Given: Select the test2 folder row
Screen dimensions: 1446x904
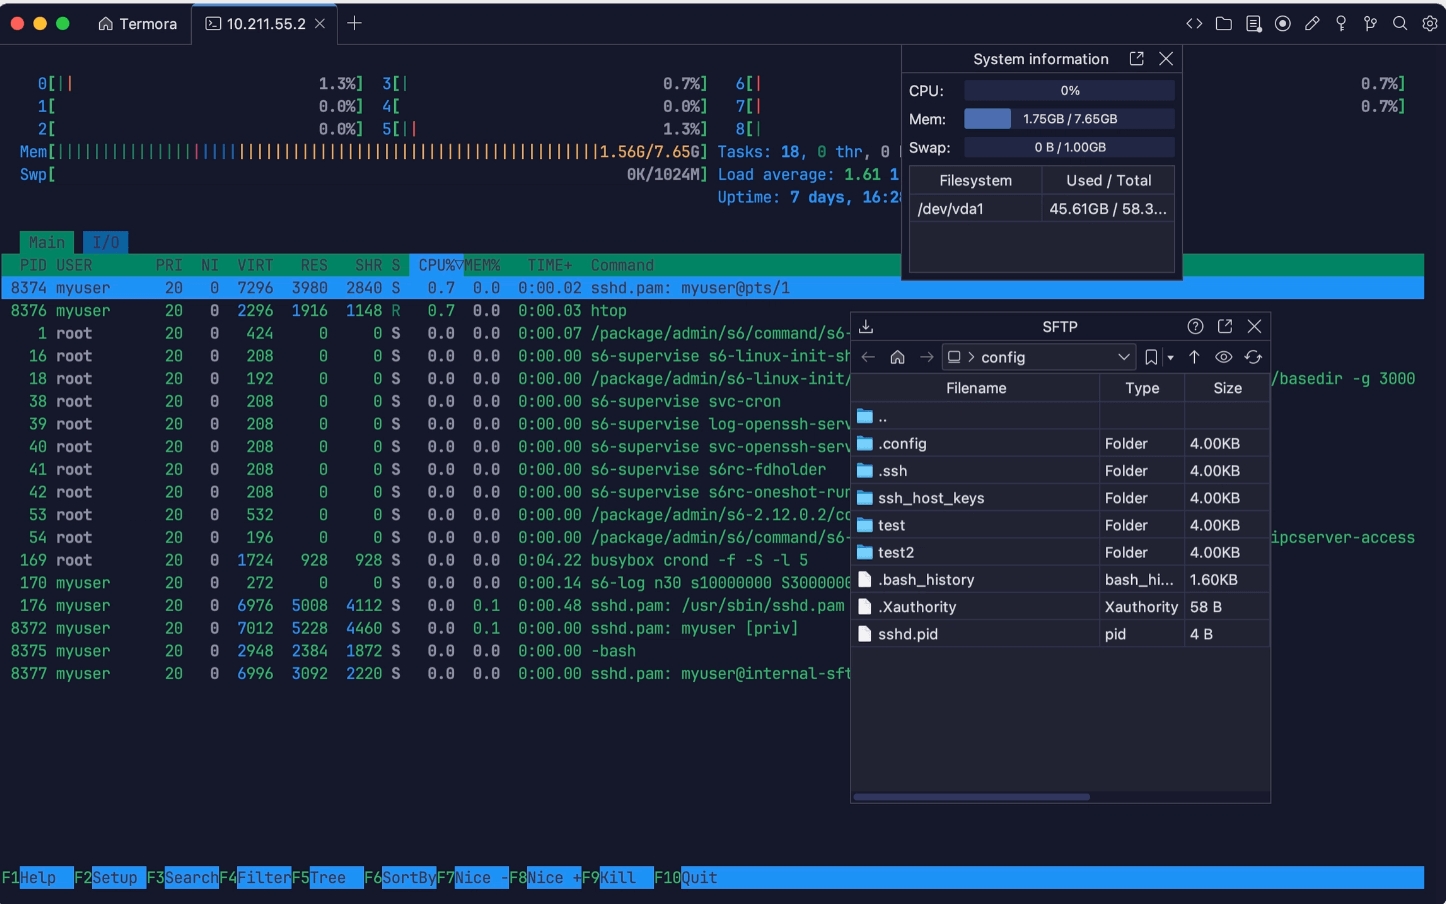Looking at the screenshot, I should click(x=1060, y=552).
